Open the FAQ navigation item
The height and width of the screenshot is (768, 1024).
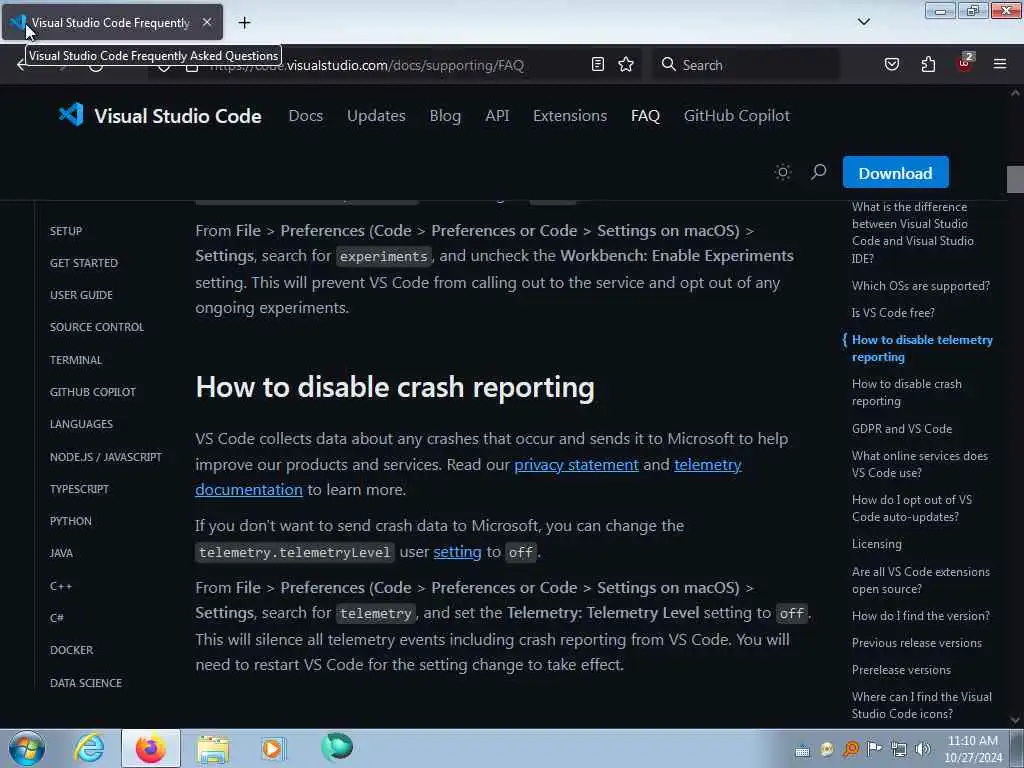[645, 116]
